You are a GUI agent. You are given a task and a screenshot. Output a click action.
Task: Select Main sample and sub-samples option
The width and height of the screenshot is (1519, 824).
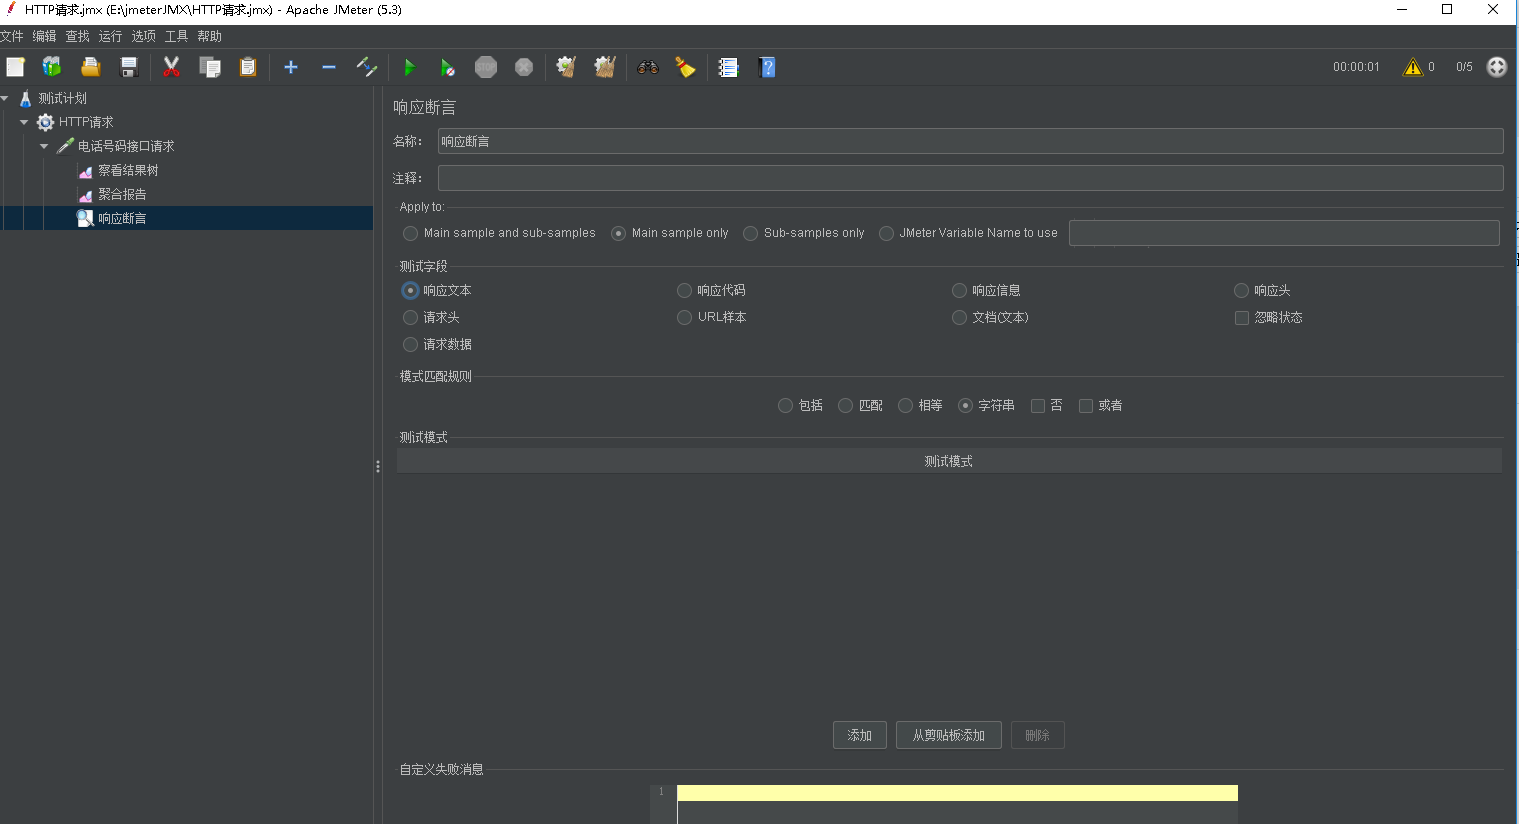499,233
